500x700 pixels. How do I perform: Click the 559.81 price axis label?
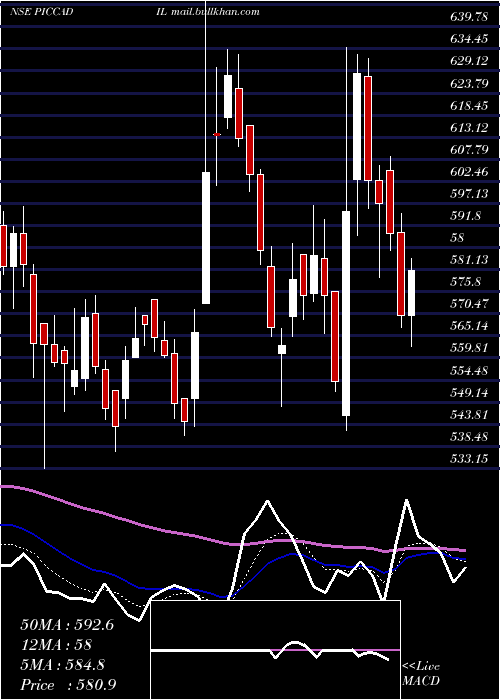coord(469,348)
